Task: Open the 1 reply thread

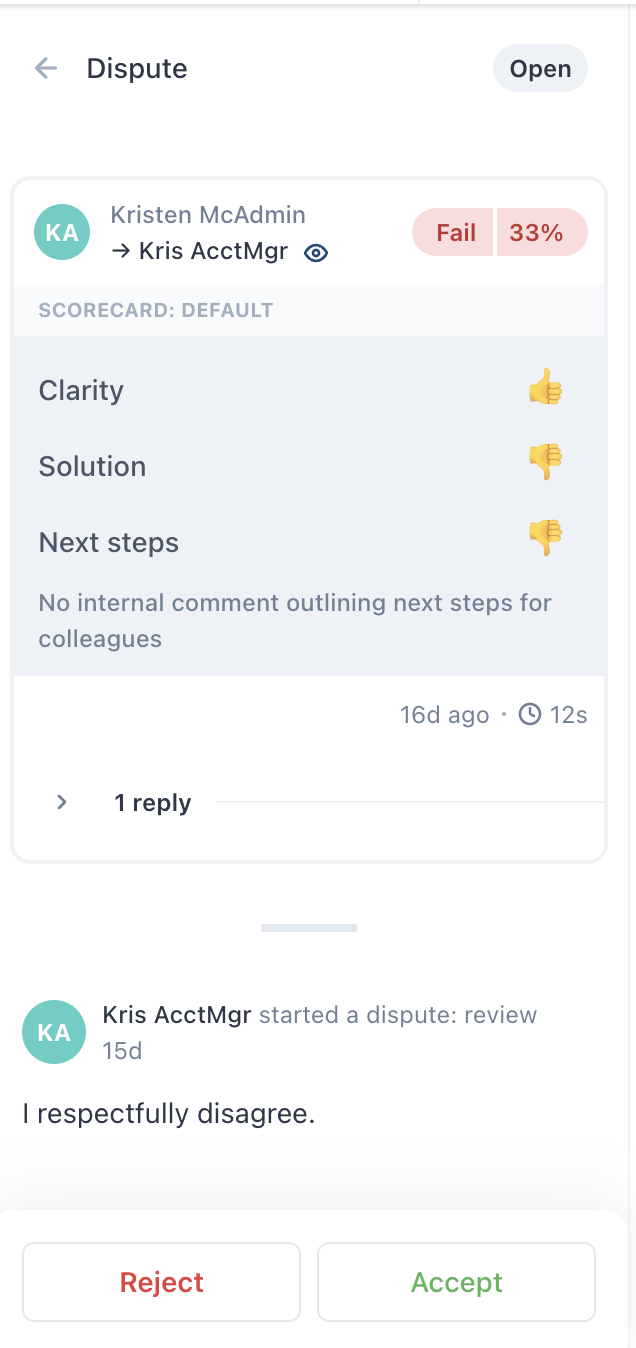Action: click(152, 803)
